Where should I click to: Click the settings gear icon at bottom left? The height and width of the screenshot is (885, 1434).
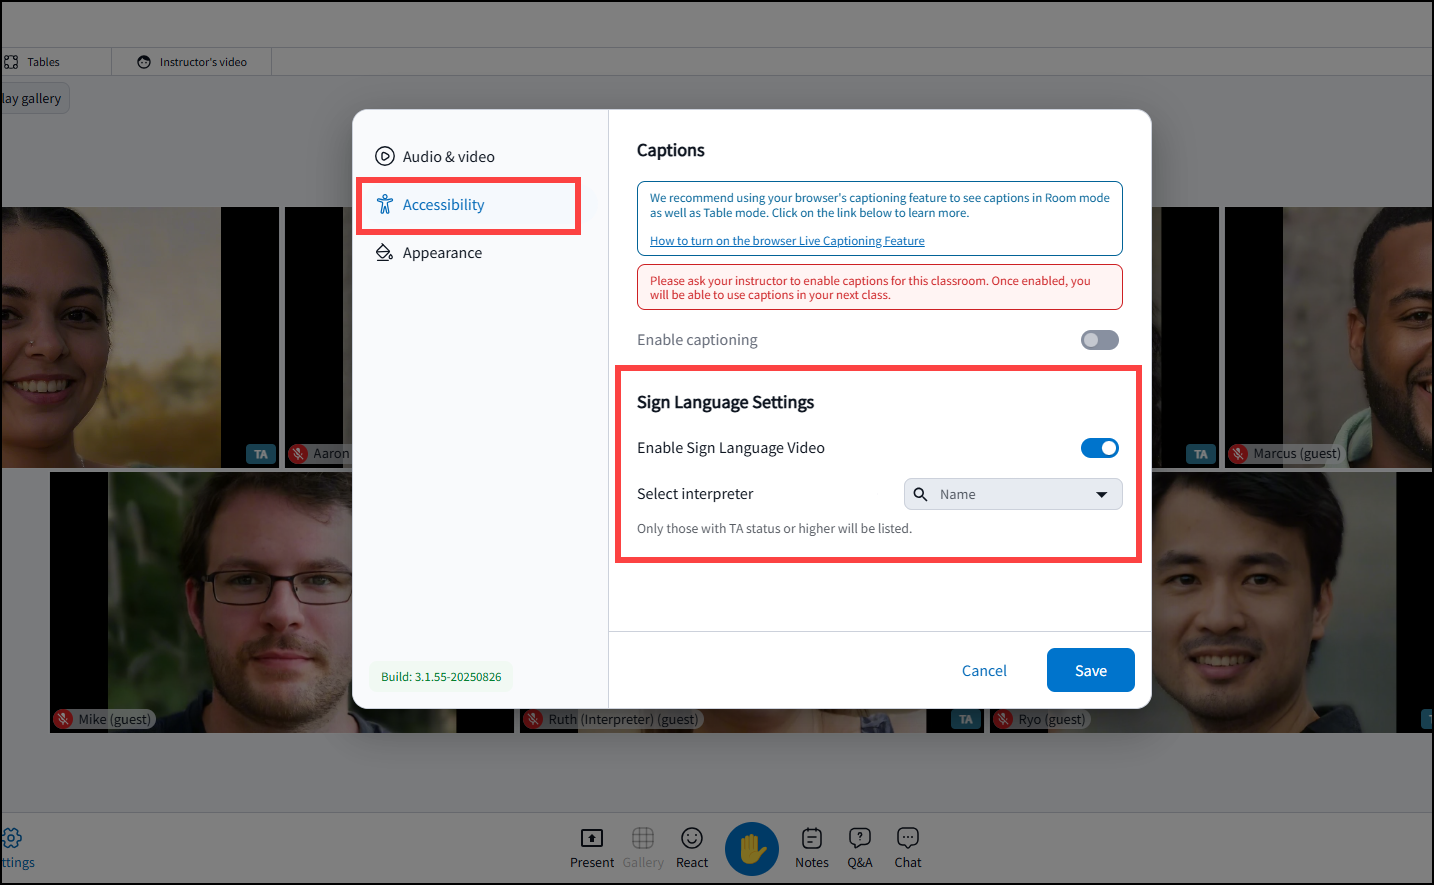tap(12, 838)
